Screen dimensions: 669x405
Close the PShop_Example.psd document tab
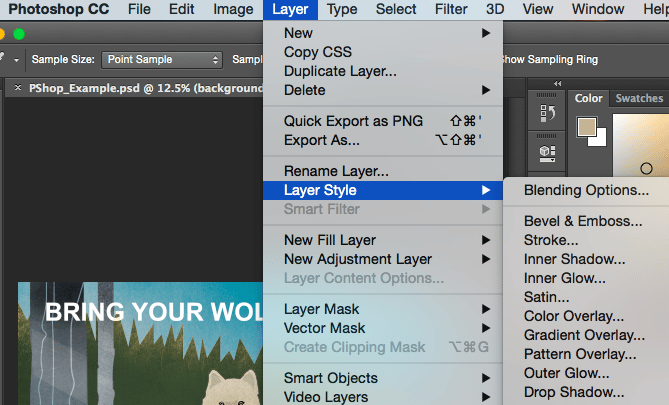18,89
